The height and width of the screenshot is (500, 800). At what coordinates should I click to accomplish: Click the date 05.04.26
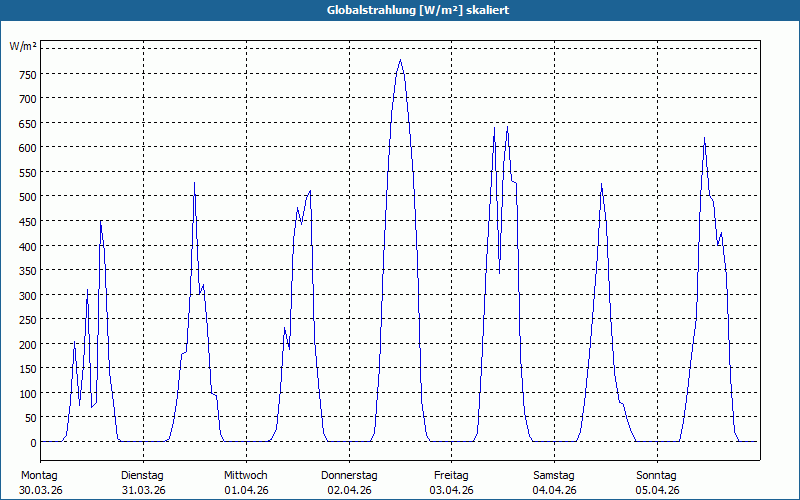click(657, 491)
